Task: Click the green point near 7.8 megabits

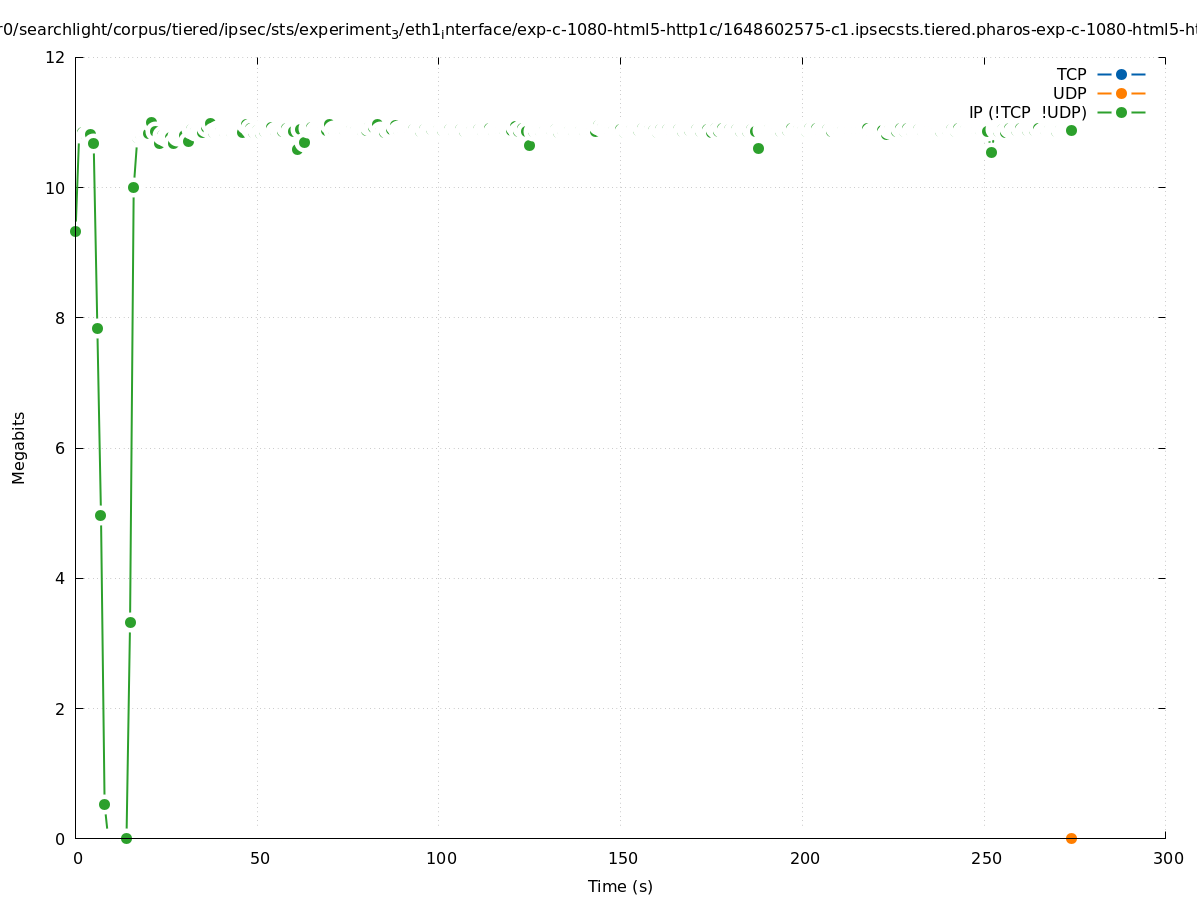Action: pyautogui.click(x=97, y=328)
